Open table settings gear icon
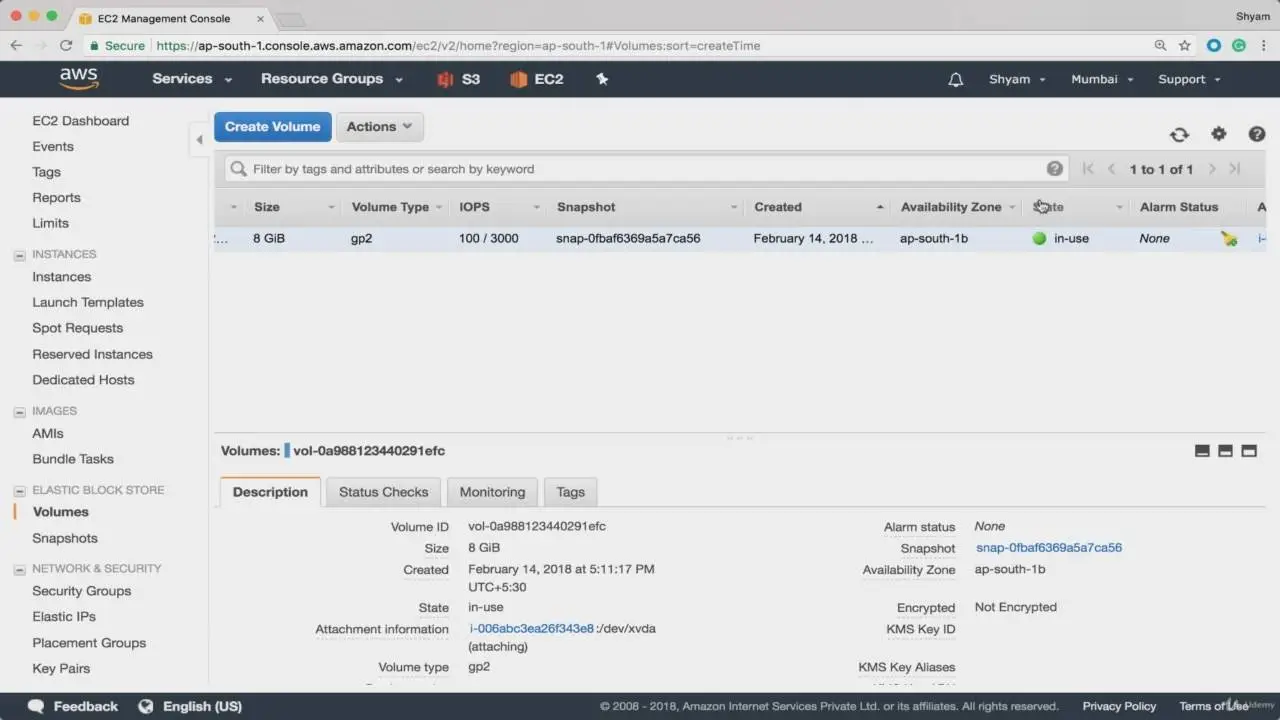This screenshot has height=720, width=1280. [1218, 134]
